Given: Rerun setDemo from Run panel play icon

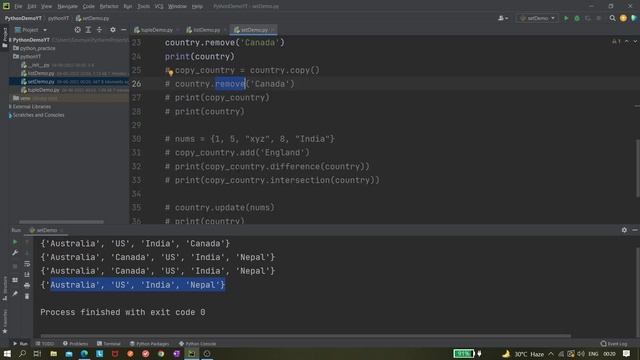Looking at the screenshot, I should [15, 242].
